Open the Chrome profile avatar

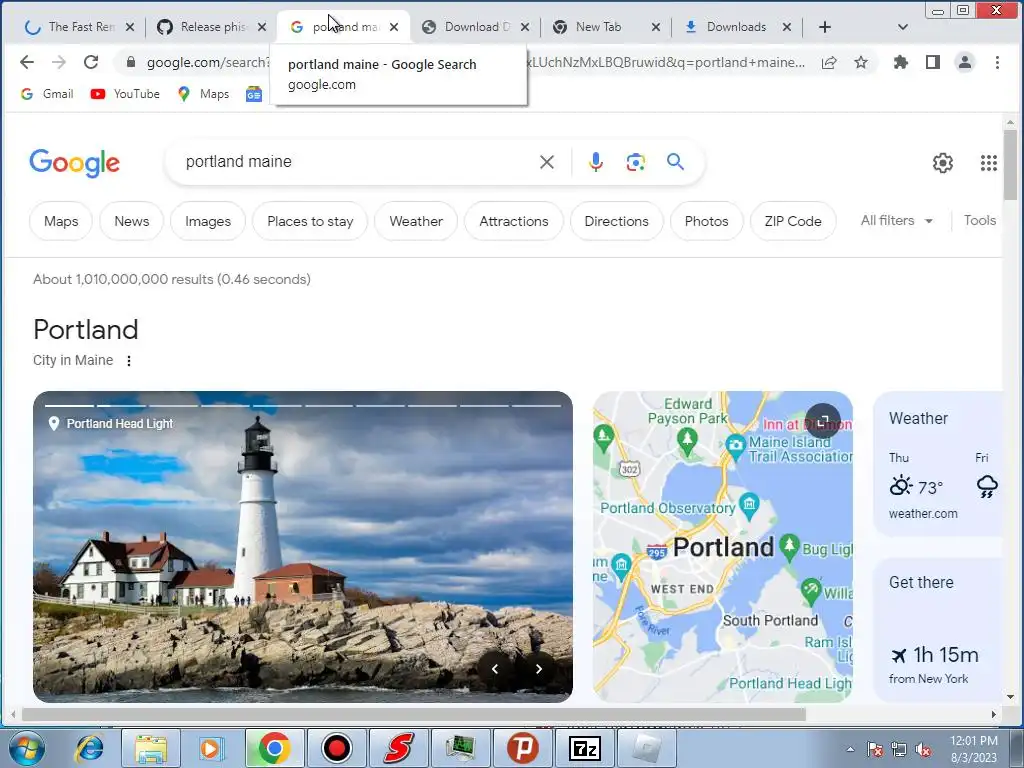965,62
